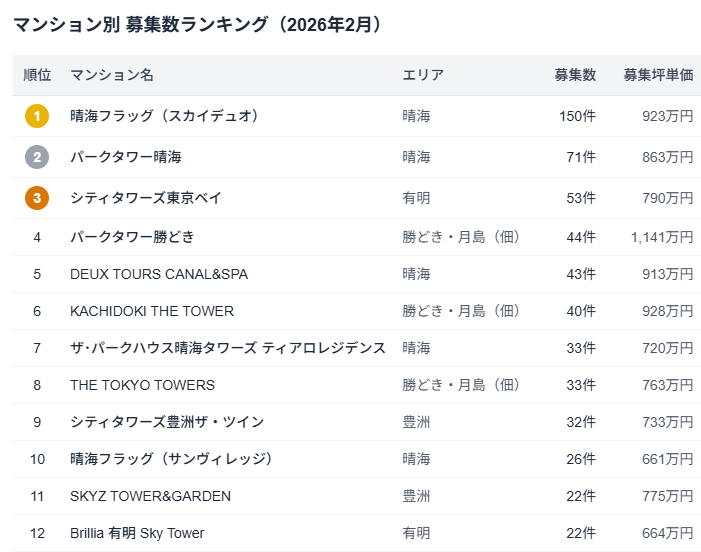Viewport: 701px width, 552px height.
Task: Click ザ・パークハウス晴海タワーズ ティアロレジデンス
Action: coord(228,348)
